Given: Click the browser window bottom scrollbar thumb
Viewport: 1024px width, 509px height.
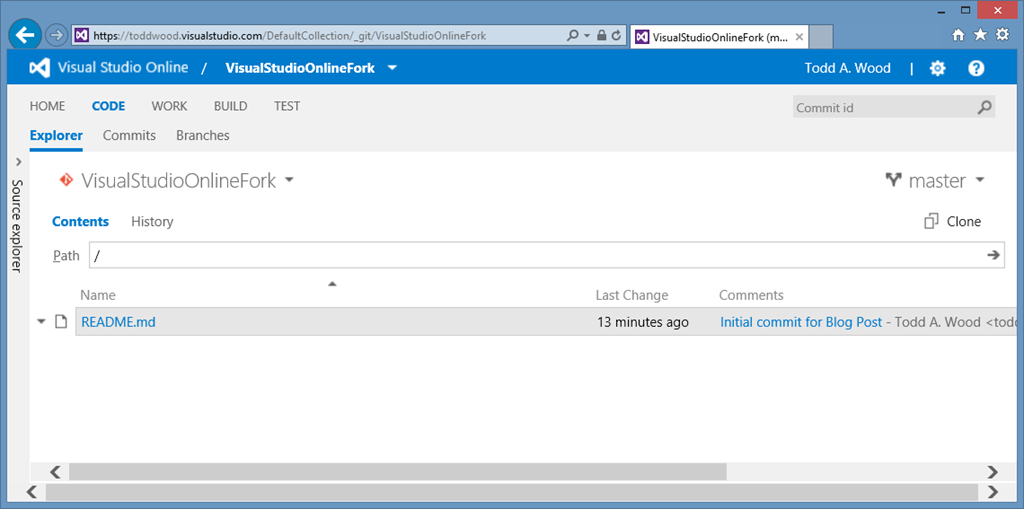Looking at the screenshot, I should click(x=511, y=491).
